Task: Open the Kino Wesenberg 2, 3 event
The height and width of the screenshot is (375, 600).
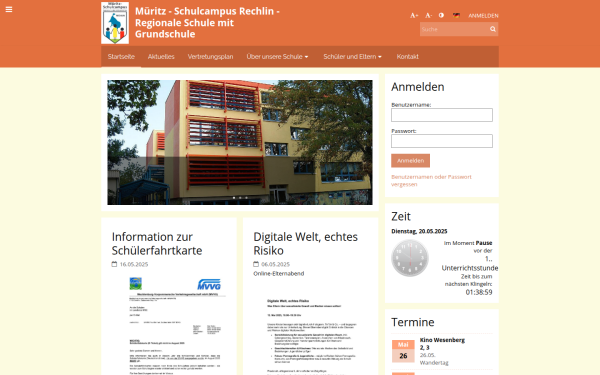Action: [442, 344]
